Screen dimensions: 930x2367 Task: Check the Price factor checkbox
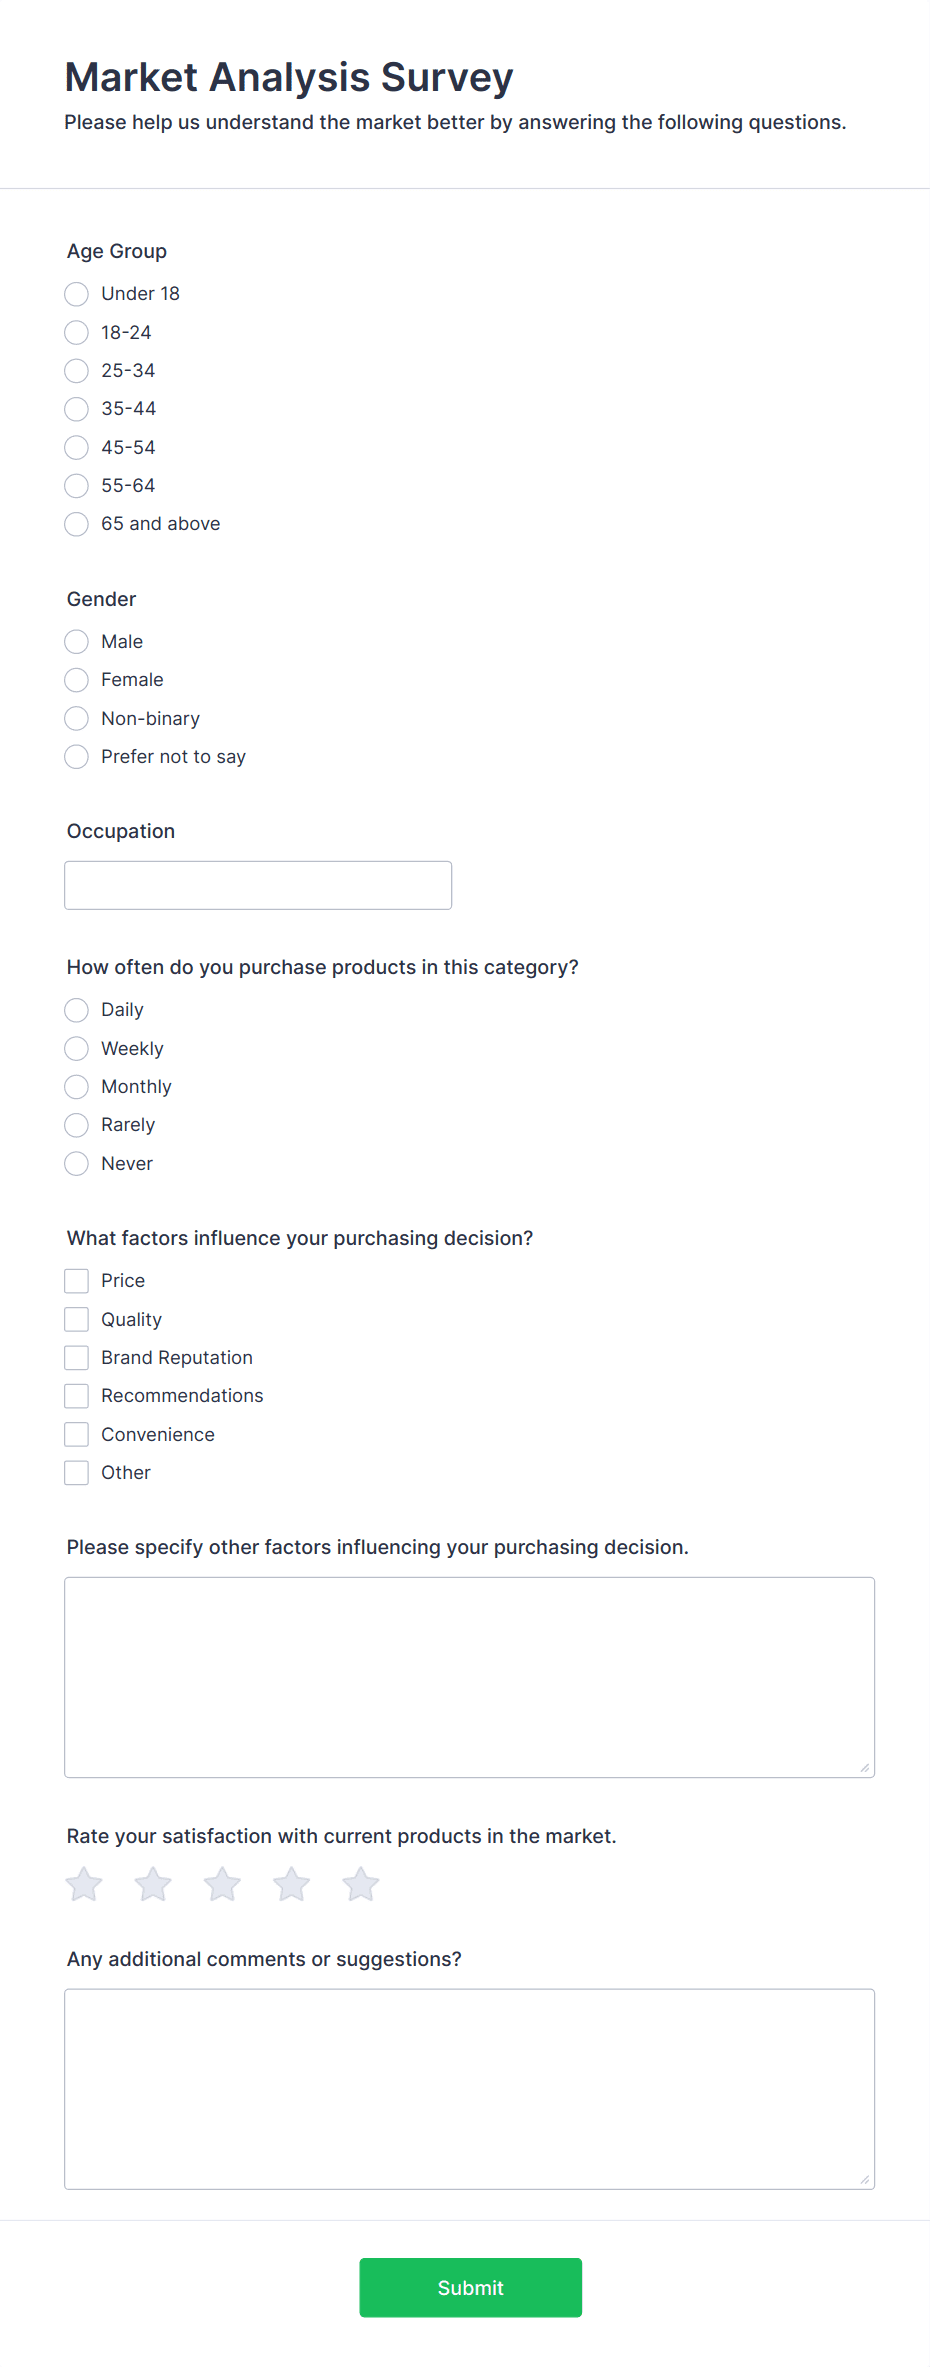coord(77,1281)
